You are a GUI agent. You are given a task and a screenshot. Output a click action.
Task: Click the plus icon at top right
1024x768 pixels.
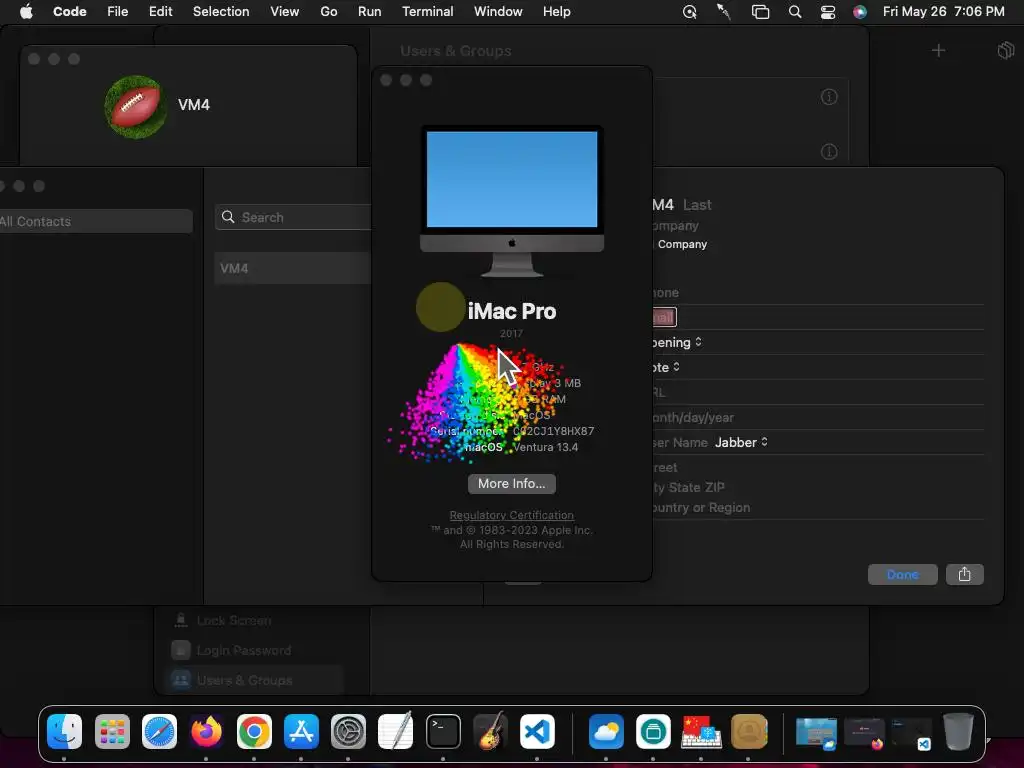point(938,50)
